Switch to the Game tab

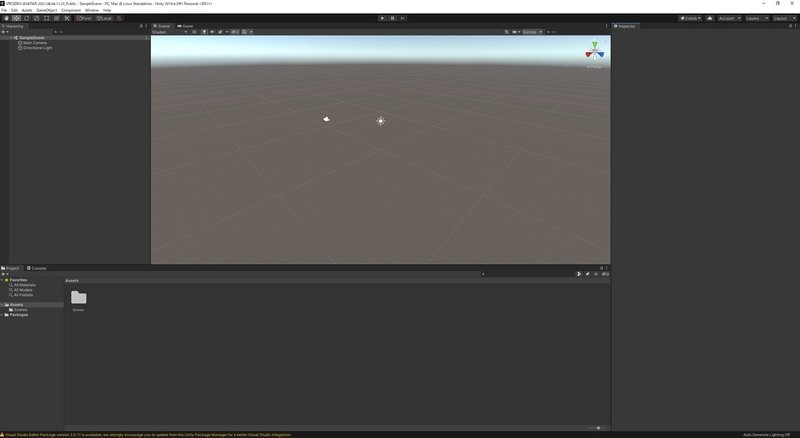point(185,26)
